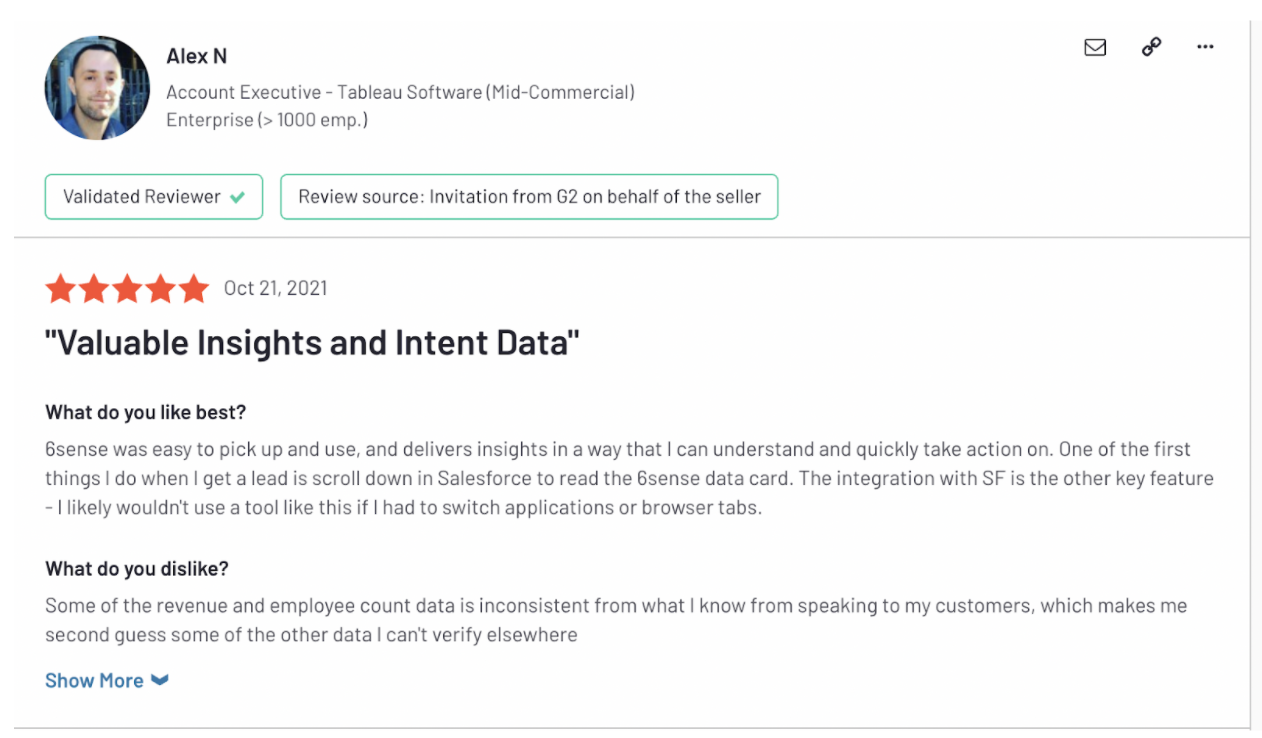The height and width of the screenshot is (738, 1262).
Task: Click the Review source invitation badge
Action: point(529,197)
